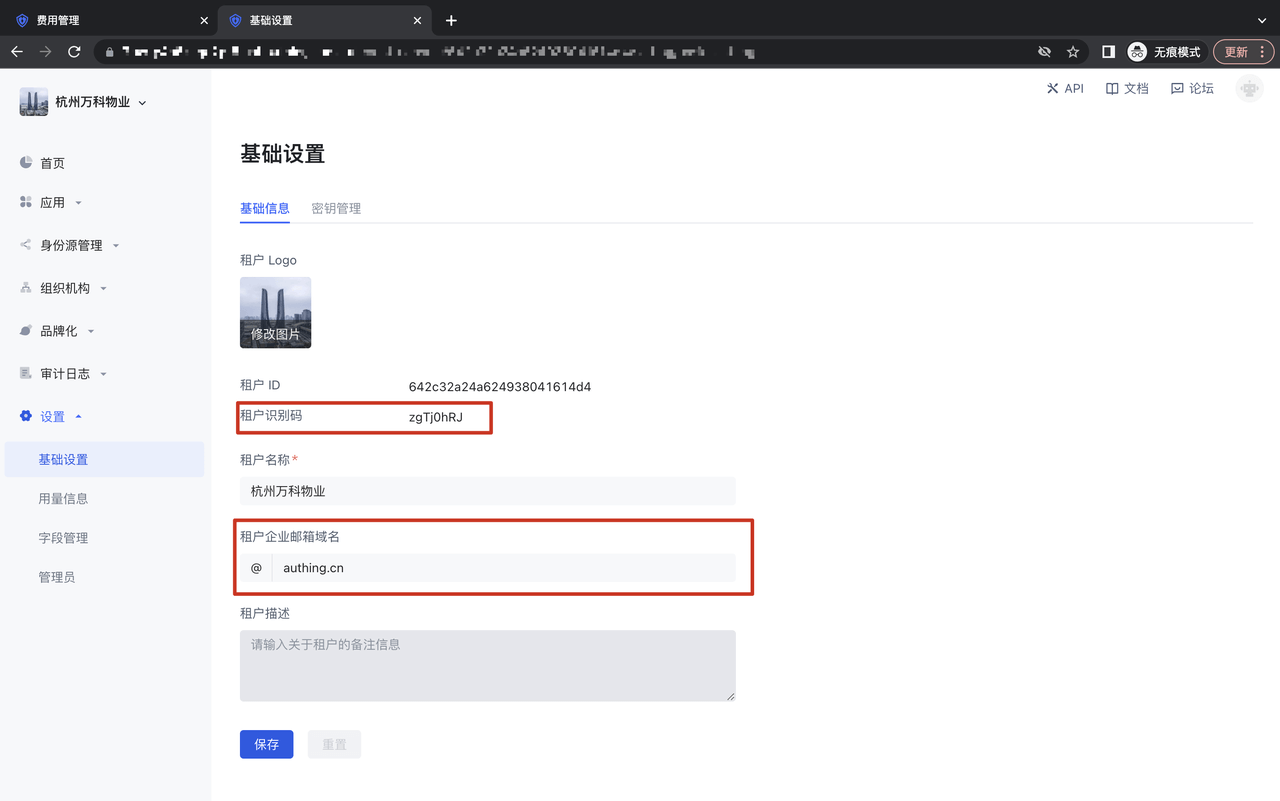Click the tenant logo 修改图片 thumbnail
This screenshot has width=1280, height=801.
click(275, 312)
